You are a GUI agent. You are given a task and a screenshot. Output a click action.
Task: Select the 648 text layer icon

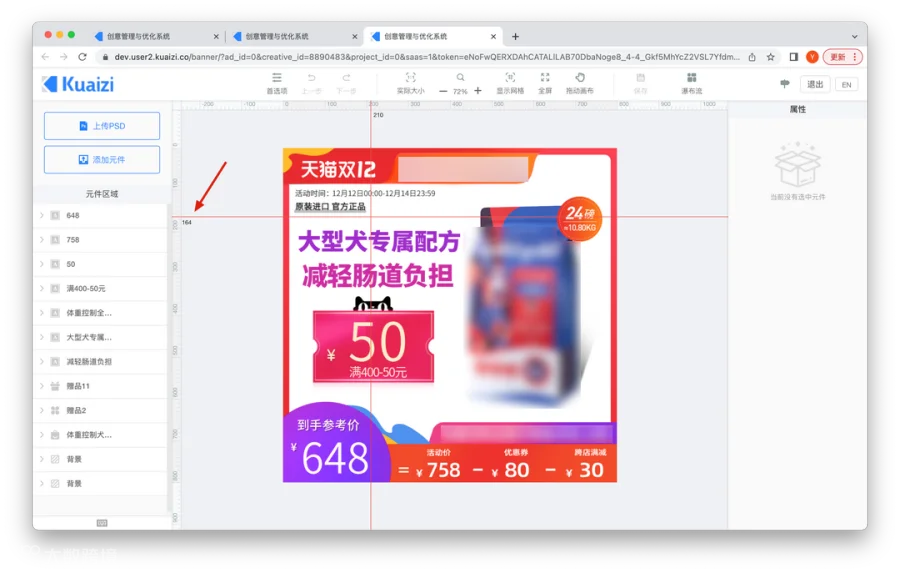(55, 215)
